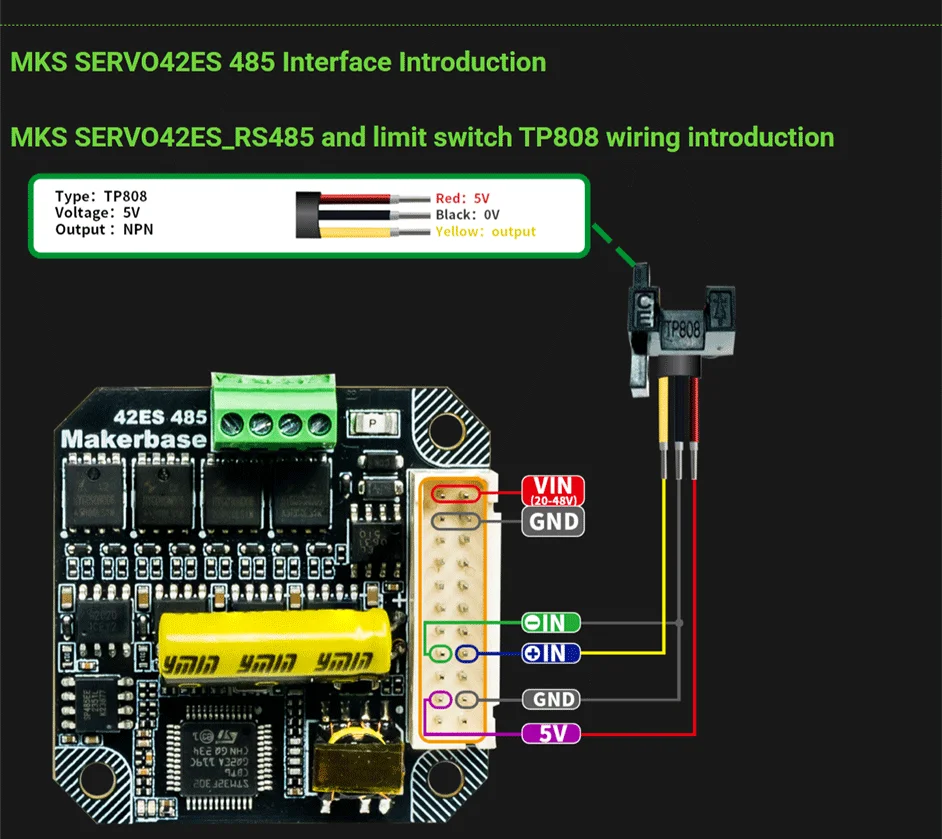The image size is (942, 839).
Task: Click the red-circled VIN pins on the connector
Action: click(455, 494)
